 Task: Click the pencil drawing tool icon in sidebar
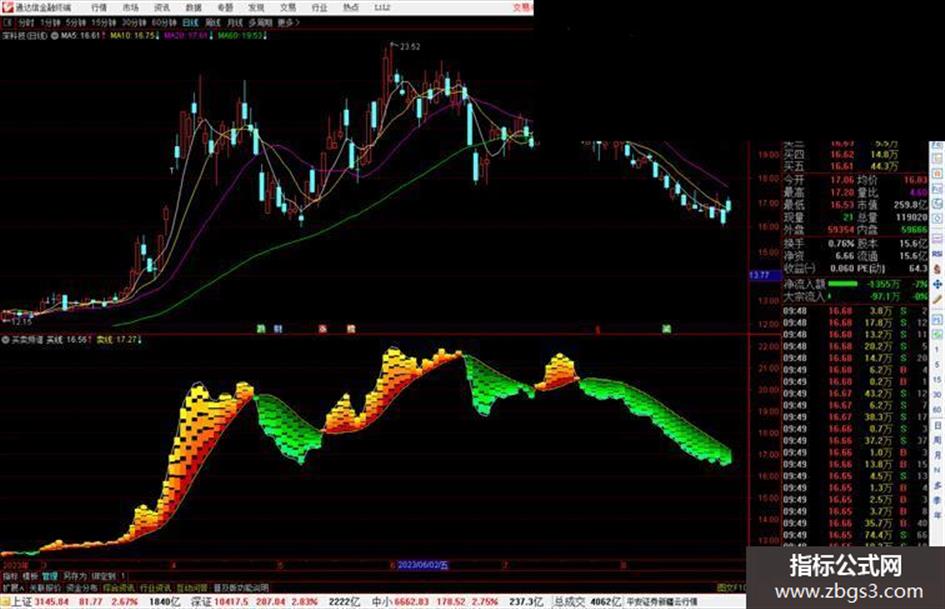click(937, 300)
